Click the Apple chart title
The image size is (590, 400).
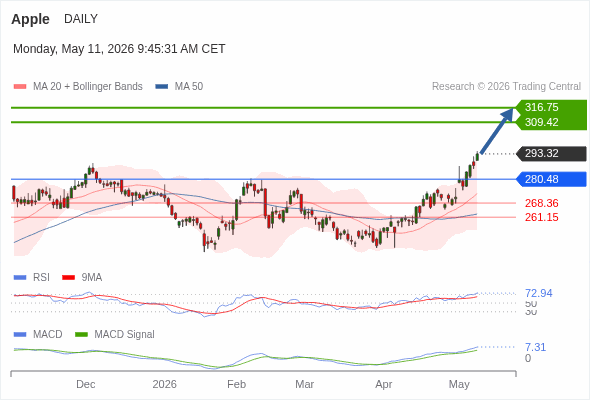tap(30, 19)
